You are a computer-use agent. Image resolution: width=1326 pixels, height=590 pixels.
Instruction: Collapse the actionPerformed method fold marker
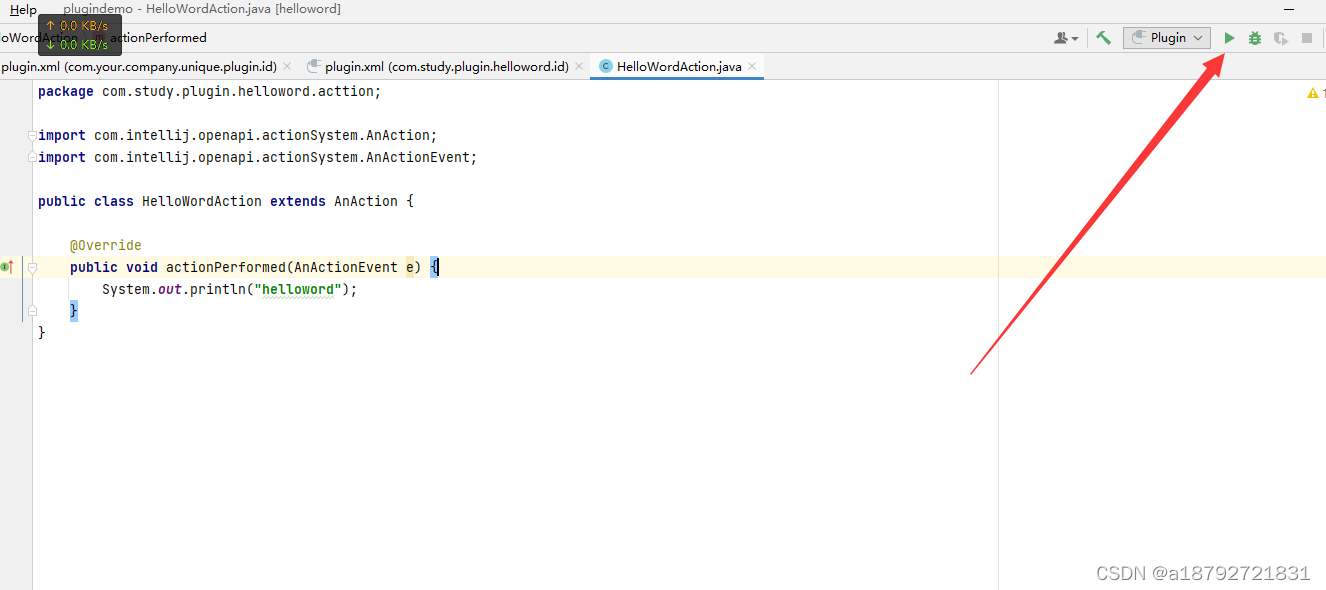coord(32,267)
